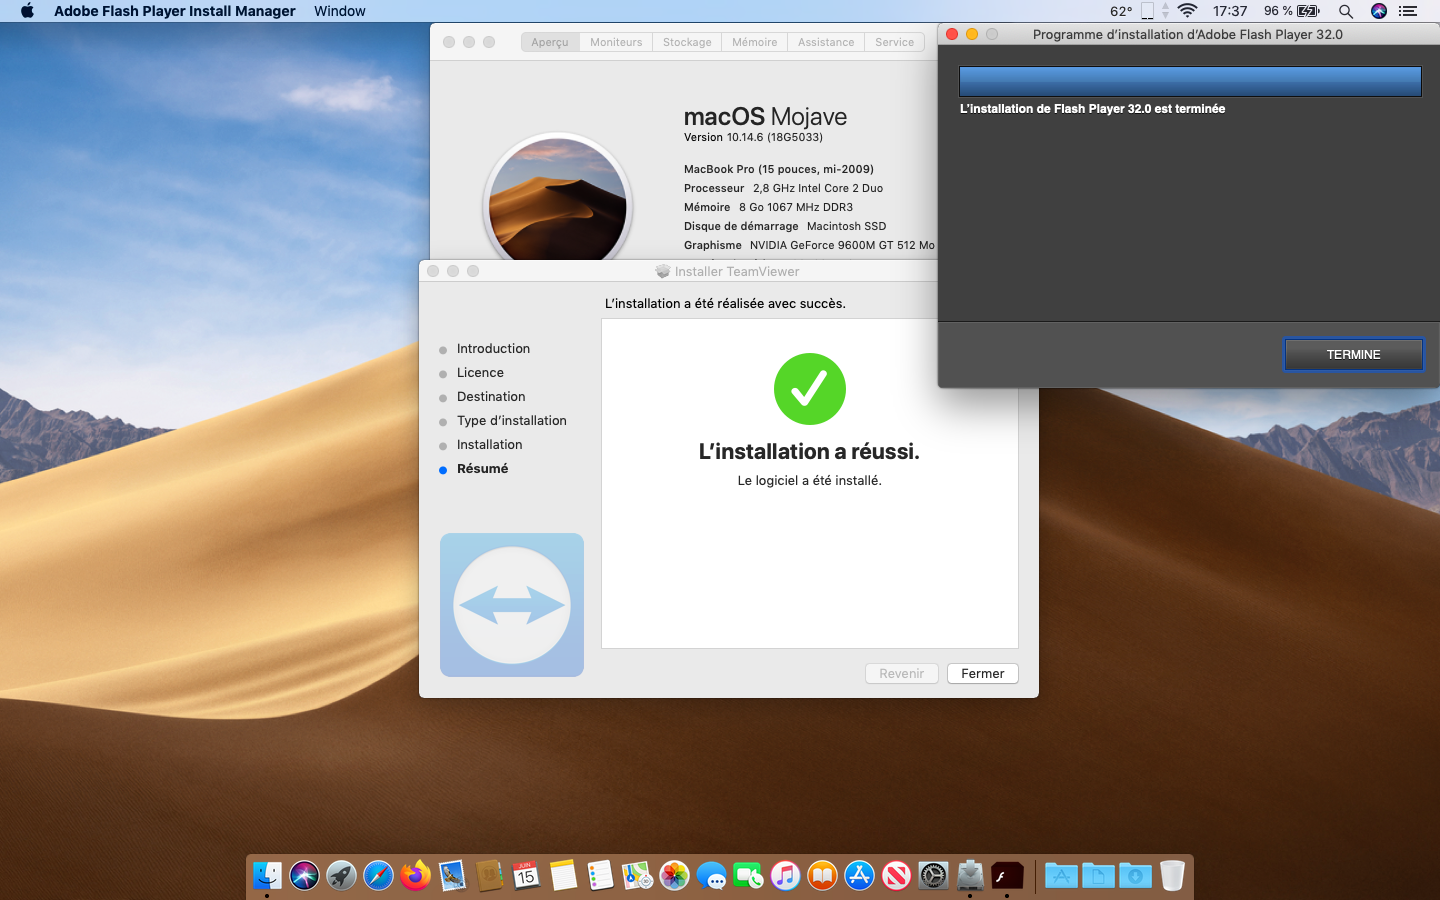Click the green success checkmark icon

[x=810, y=389]
